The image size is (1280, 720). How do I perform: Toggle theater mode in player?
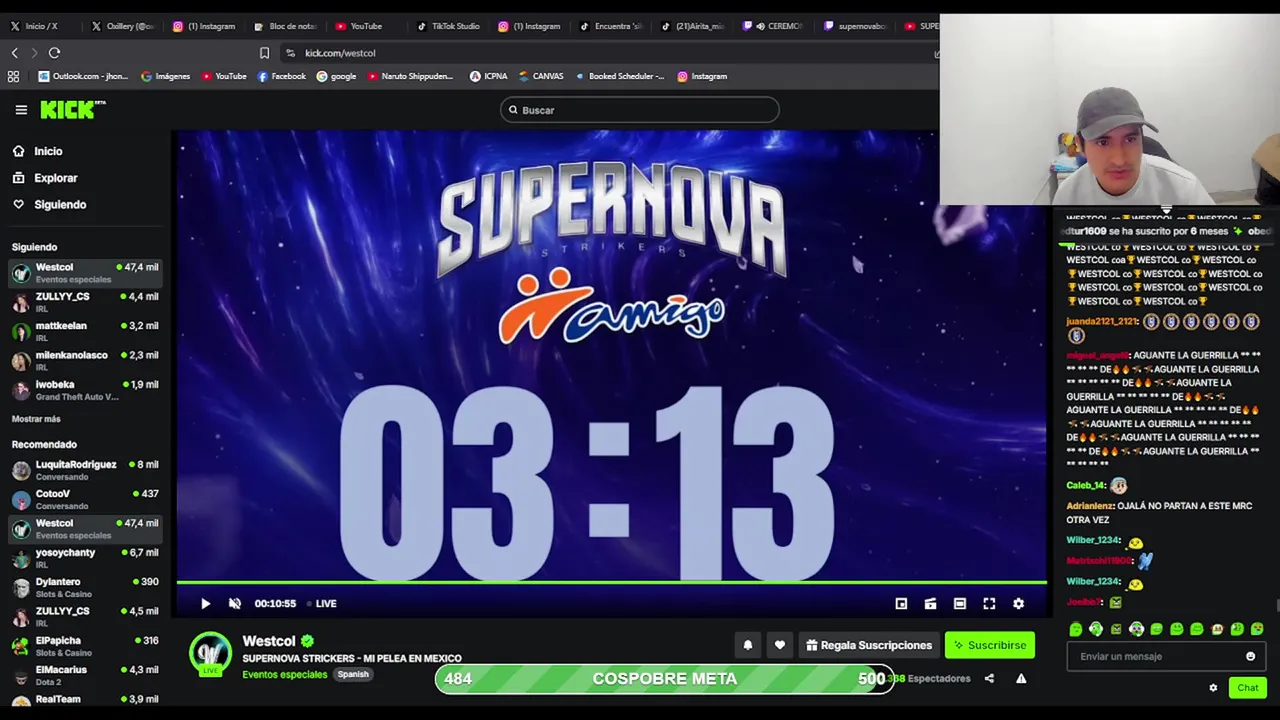[960, 603]
